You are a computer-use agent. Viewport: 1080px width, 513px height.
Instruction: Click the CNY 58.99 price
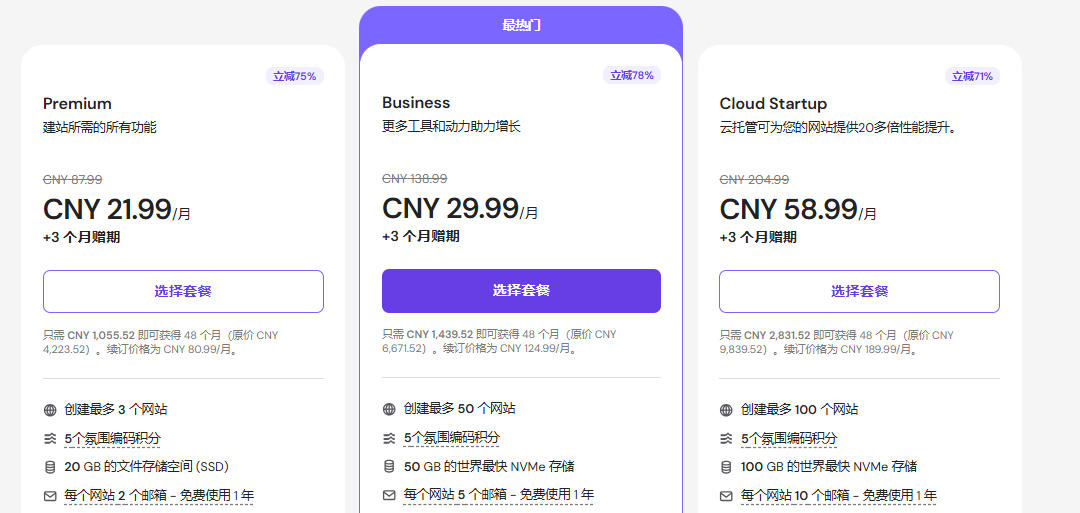788,209
